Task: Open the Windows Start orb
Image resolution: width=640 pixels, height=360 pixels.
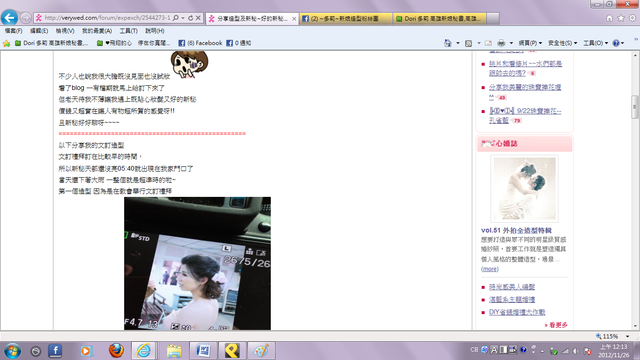Action: tap(12, 351)
